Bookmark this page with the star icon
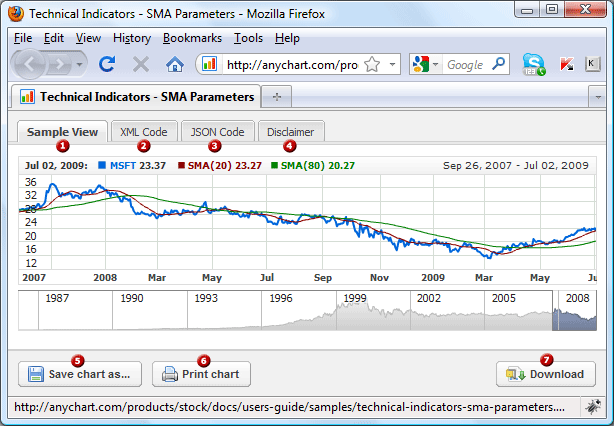This screenshot has width=614, height=426. (x=372, y=65)
